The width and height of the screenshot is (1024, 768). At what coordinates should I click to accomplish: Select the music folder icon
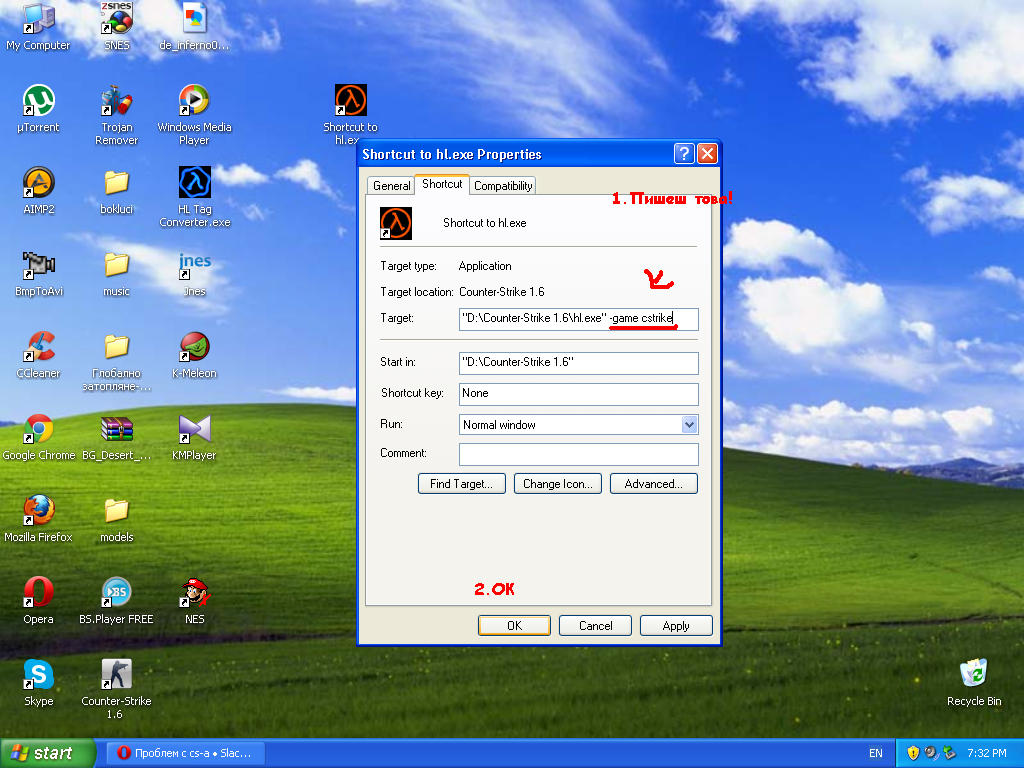pyautogui.click(x=116, y=272)
